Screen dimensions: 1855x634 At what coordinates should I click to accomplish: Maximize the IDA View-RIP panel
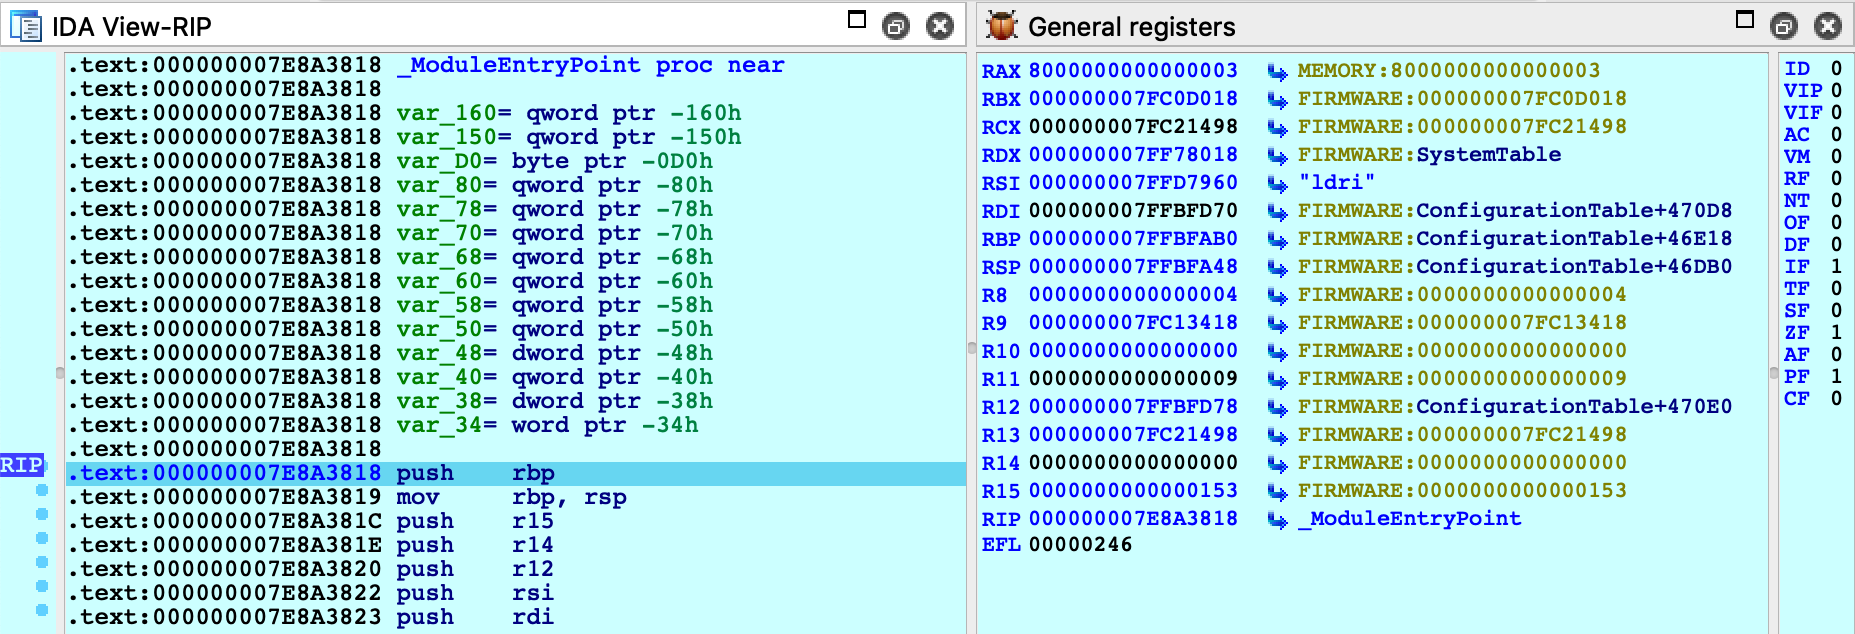pyautogui.click(x=857, y=20)
